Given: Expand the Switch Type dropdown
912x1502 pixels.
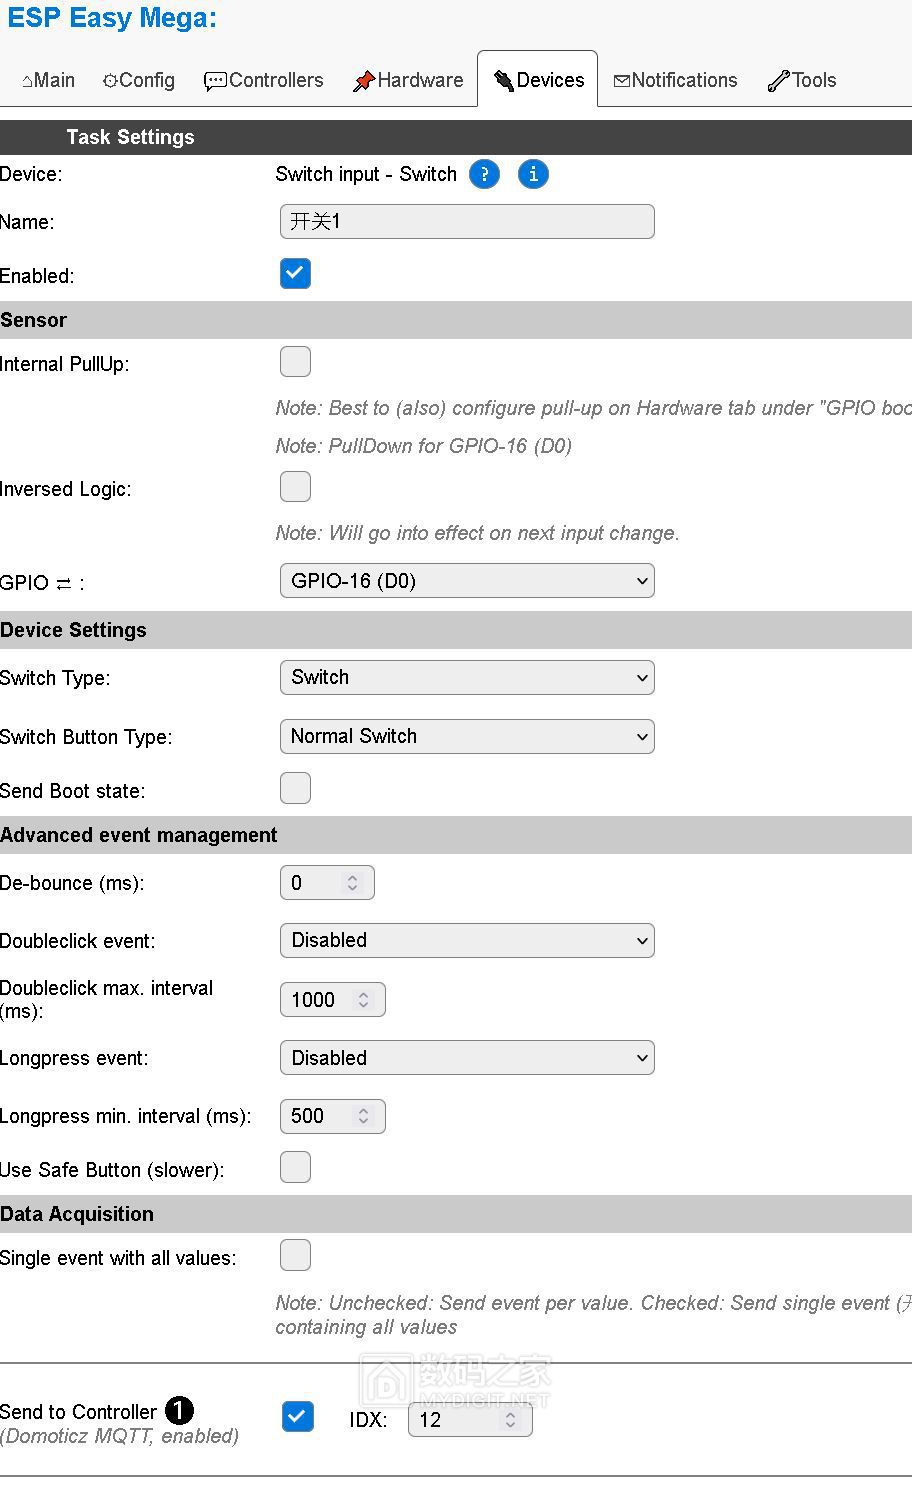Looking at the screenshot, I should tap(467, 678).
